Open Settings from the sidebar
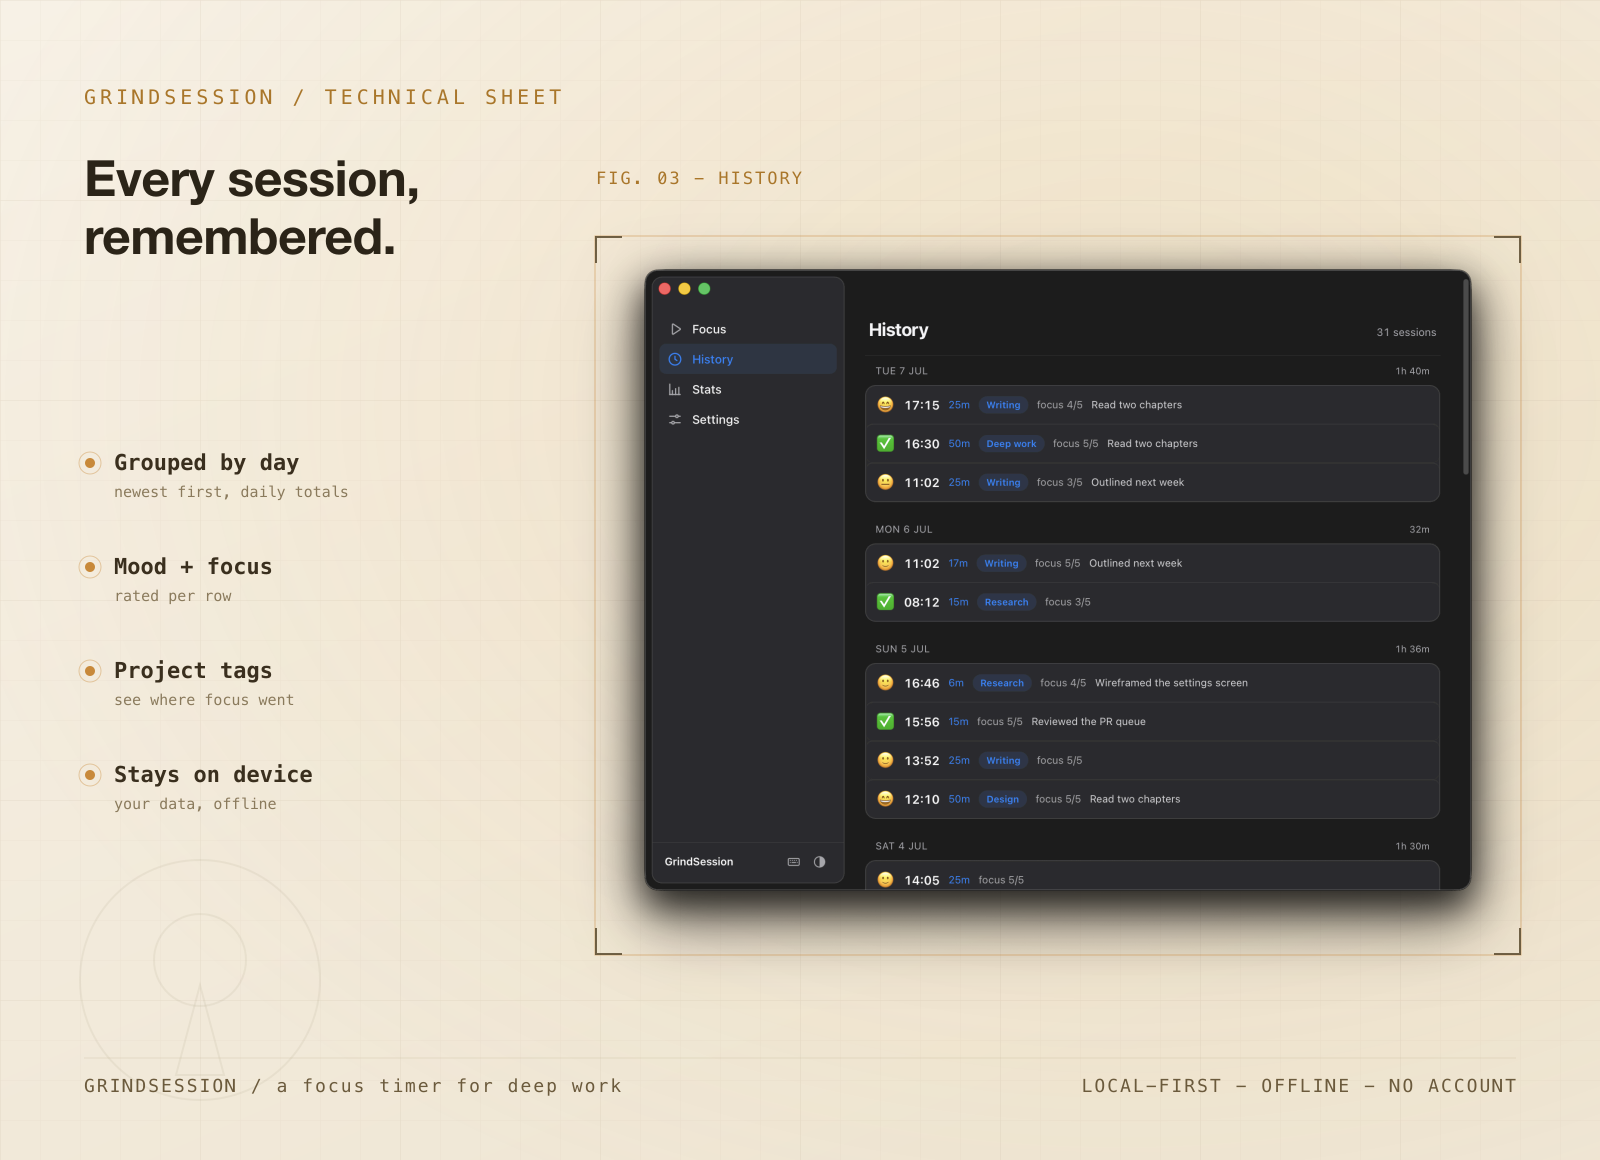This screenshot has height=1160, width=1600. coord(747,420)
